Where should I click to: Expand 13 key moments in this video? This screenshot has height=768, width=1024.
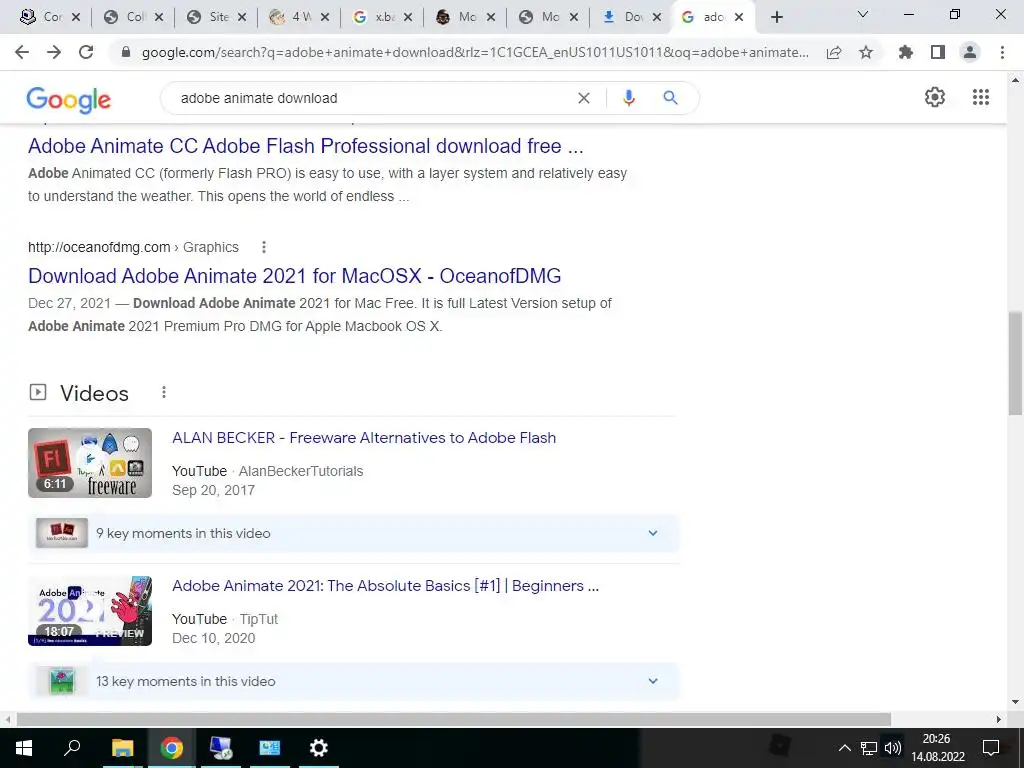tap(353, 681)
